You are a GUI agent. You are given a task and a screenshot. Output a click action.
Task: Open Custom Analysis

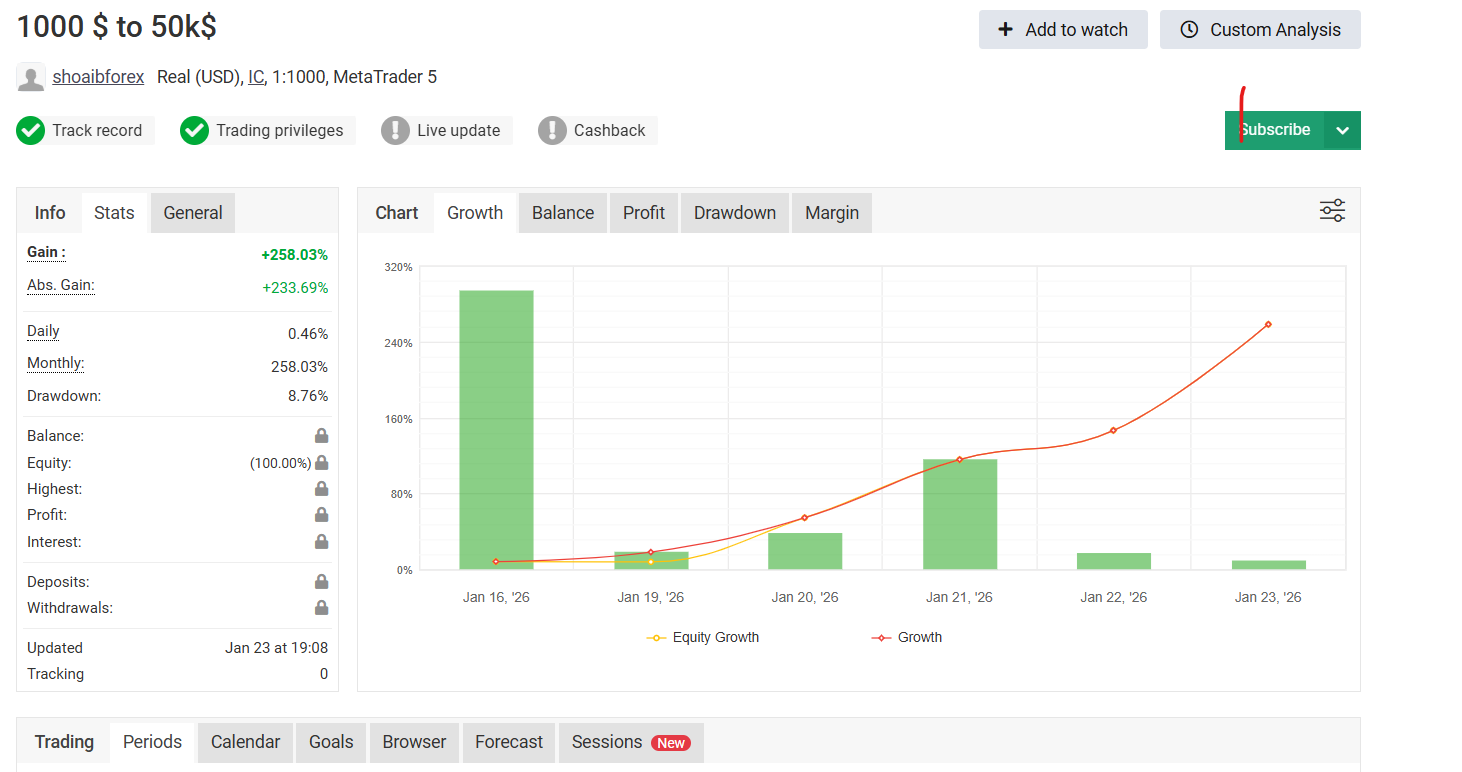pos(1260,30)
